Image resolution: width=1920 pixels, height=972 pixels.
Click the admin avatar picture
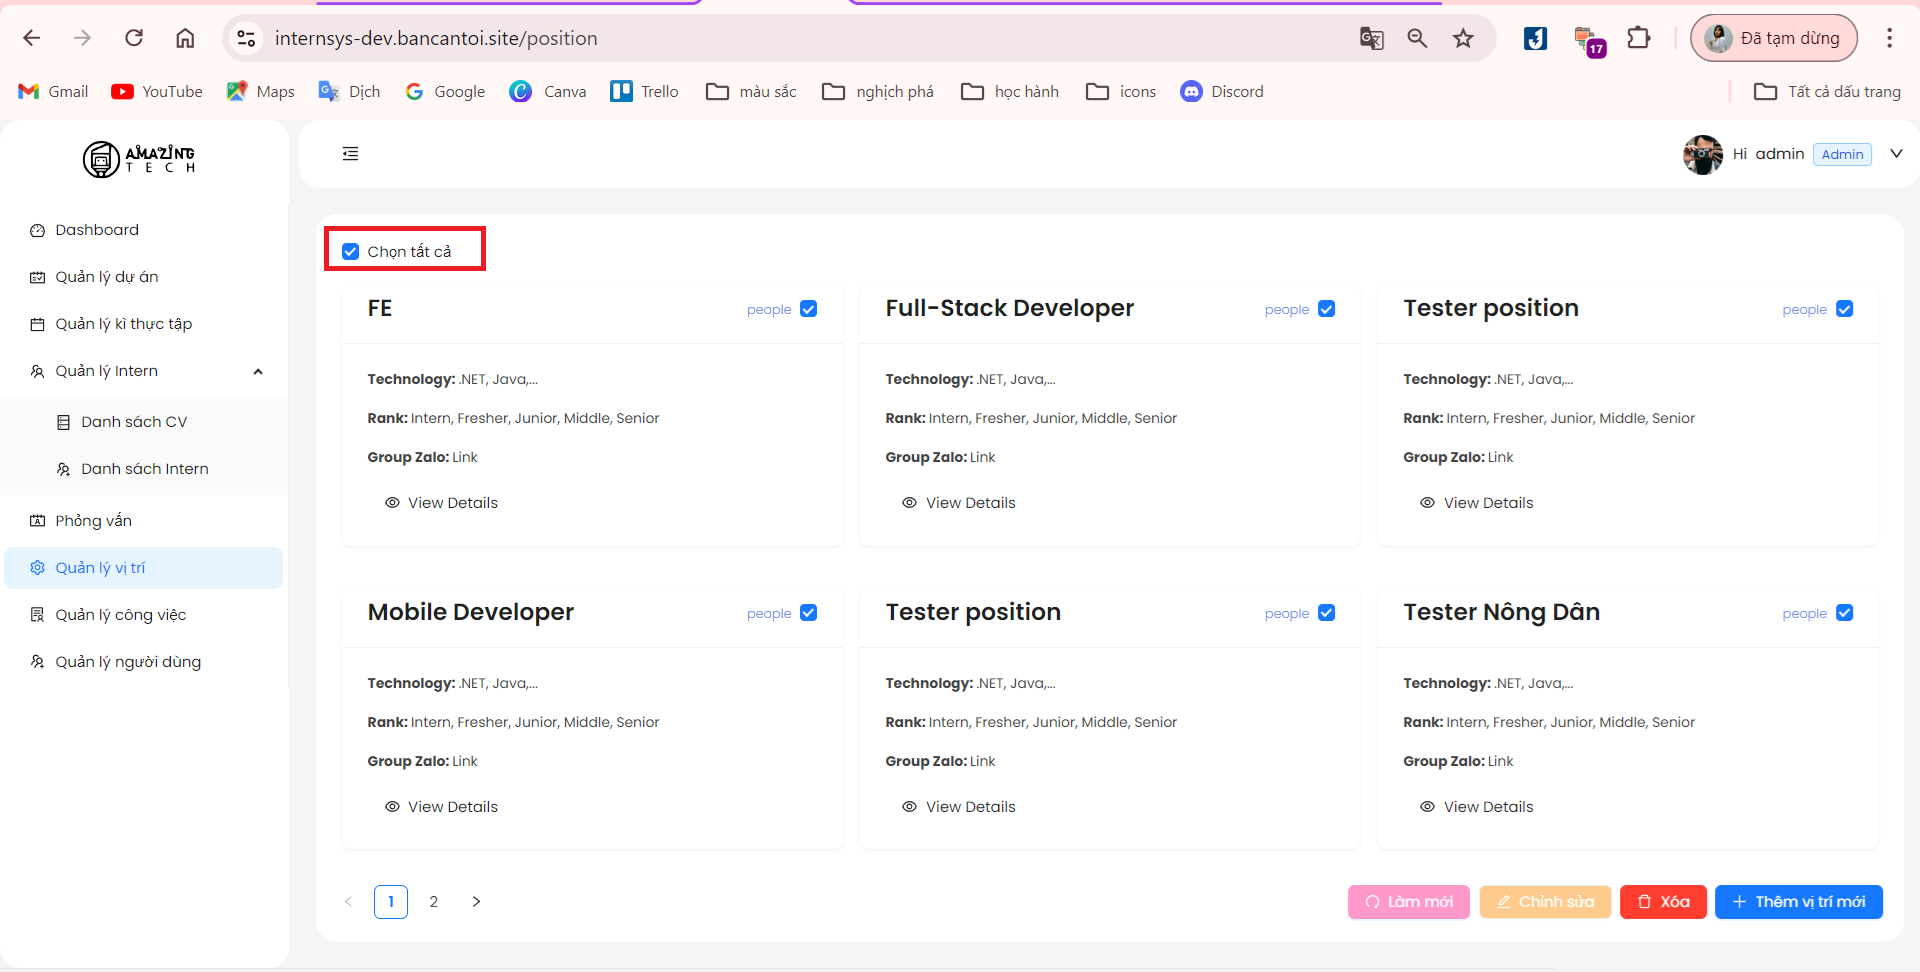(1702, 154)
